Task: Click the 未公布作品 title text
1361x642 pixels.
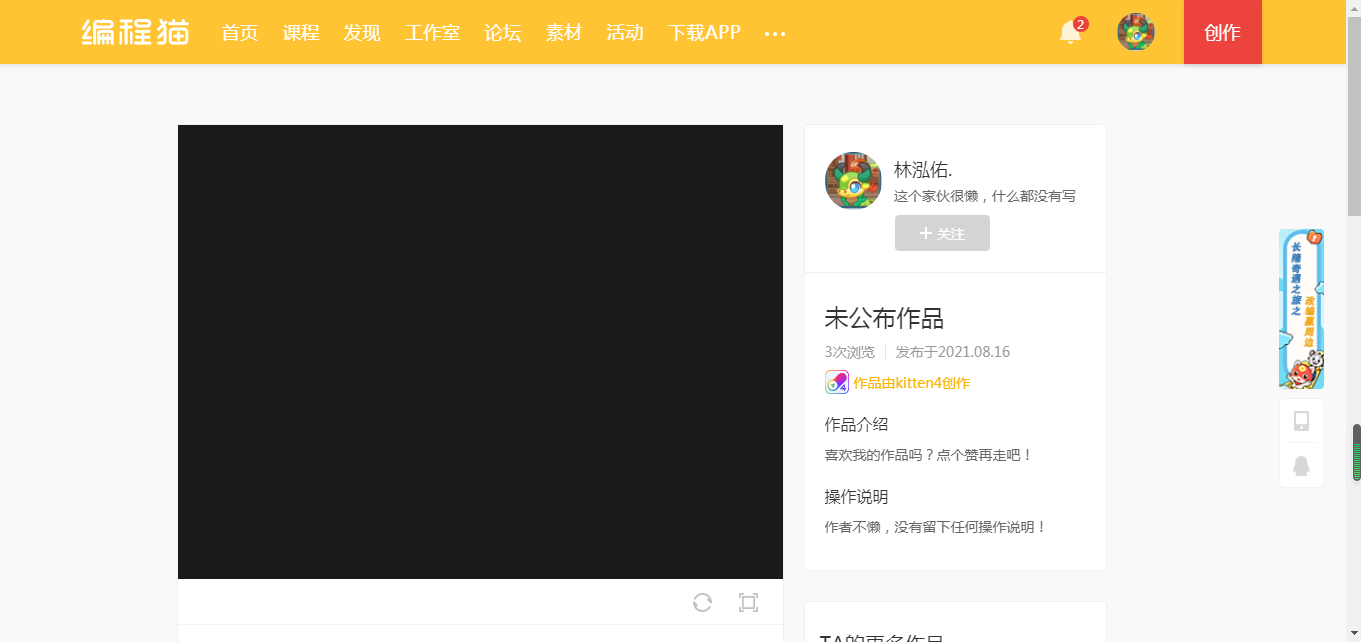Action: tap(884, 319)
